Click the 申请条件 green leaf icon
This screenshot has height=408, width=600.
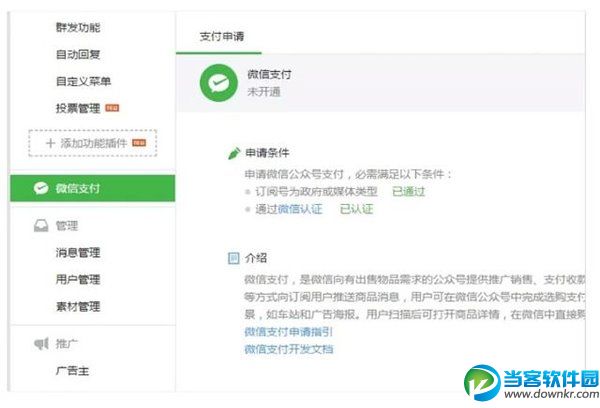[233, 153]
